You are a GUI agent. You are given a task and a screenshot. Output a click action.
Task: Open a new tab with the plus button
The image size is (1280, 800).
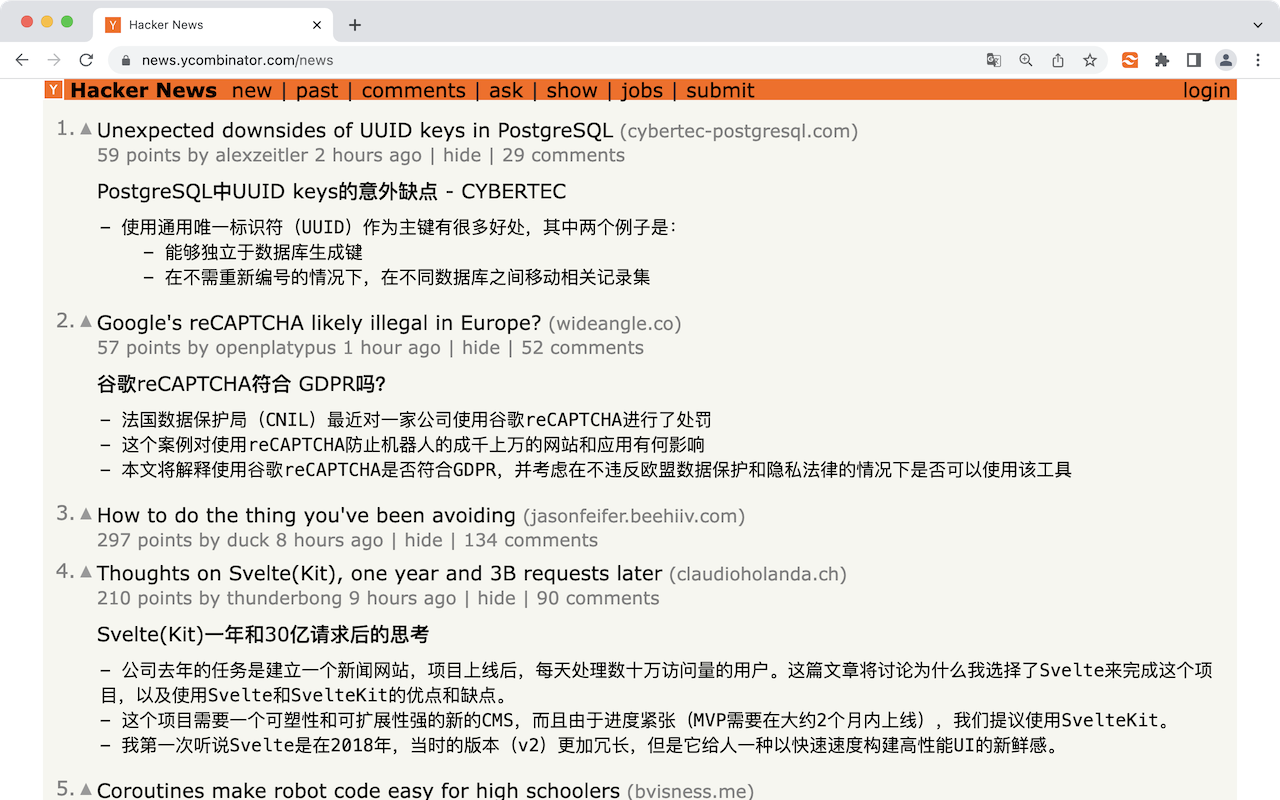tap(355, 25)
